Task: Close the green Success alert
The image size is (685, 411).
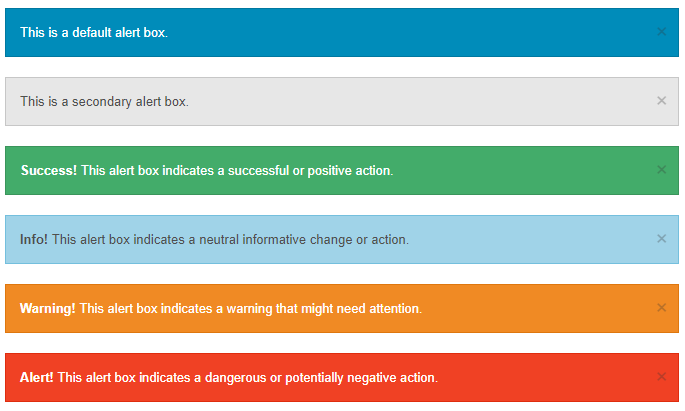Action: (661, 170)
